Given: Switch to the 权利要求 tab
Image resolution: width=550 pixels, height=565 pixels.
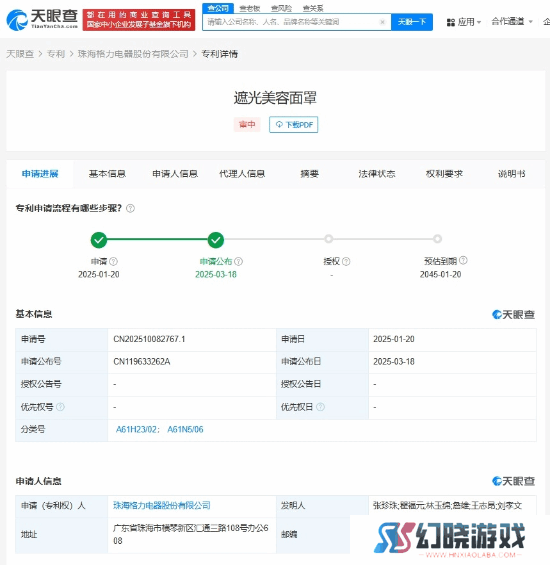Looking at the screenshot, I should tap(444, 174).
